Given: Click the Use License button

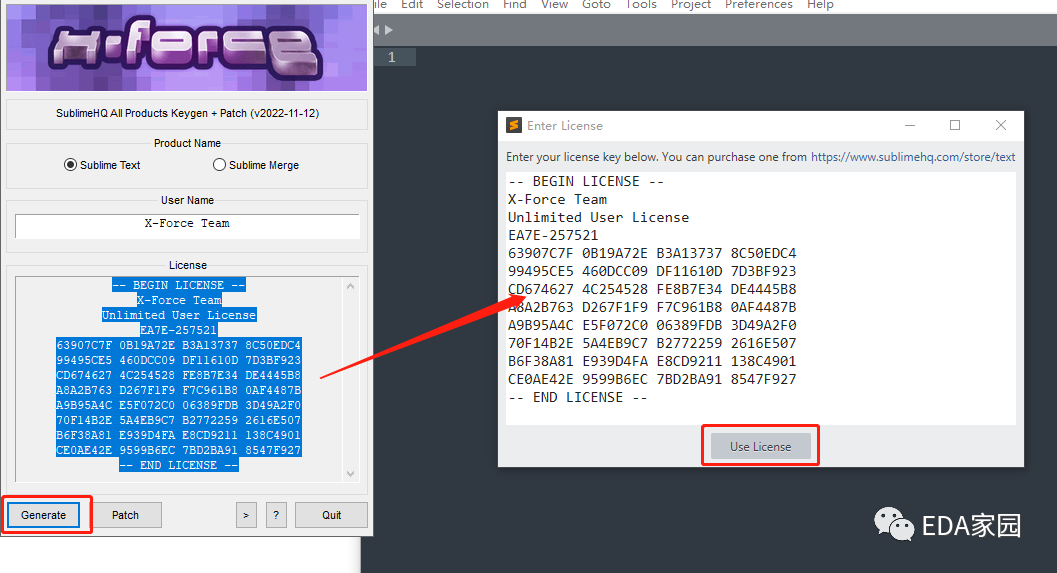Looking at the screenshot, I should (x=760, y=446).
